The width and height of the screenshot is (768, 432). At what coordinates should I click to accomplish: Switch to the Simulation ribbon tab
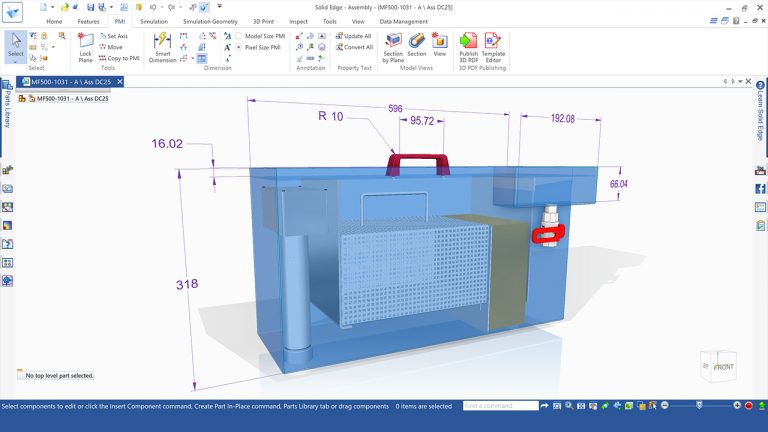point(154,21)
